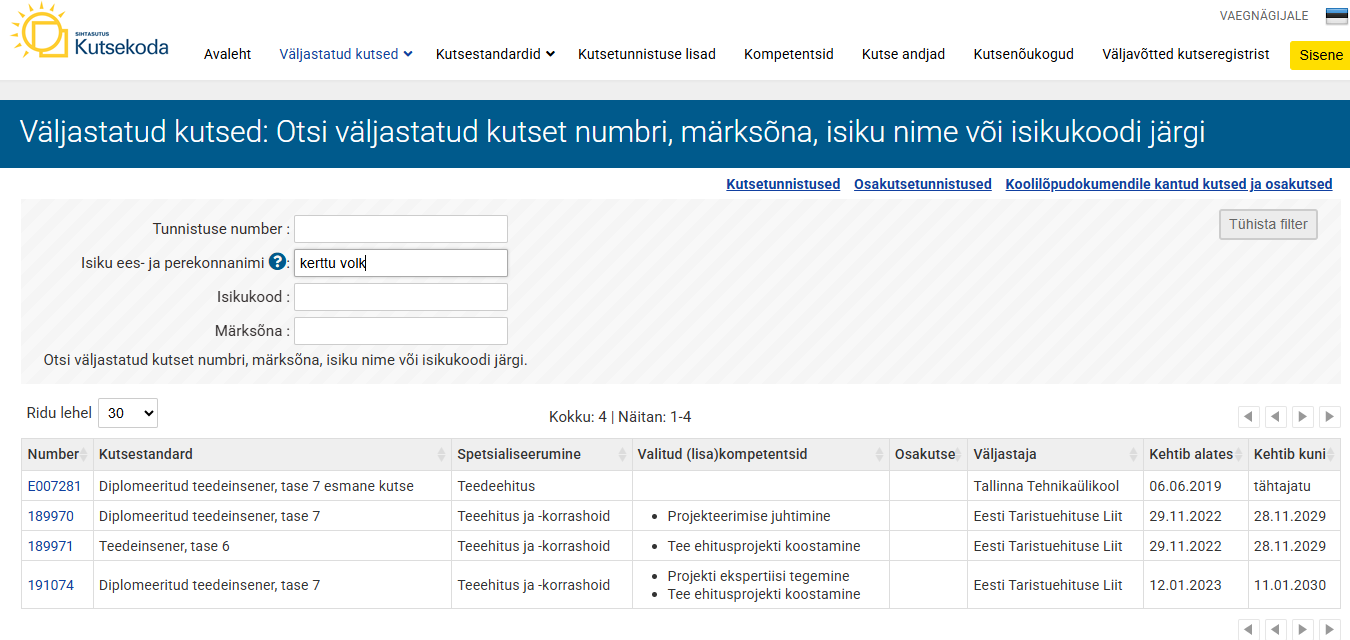Image resolution: width=1350 pixels, height=640 pixels.
Task: Open the VAEGNÄGIJALE accessibility link
Action: tap(1264, 16)
